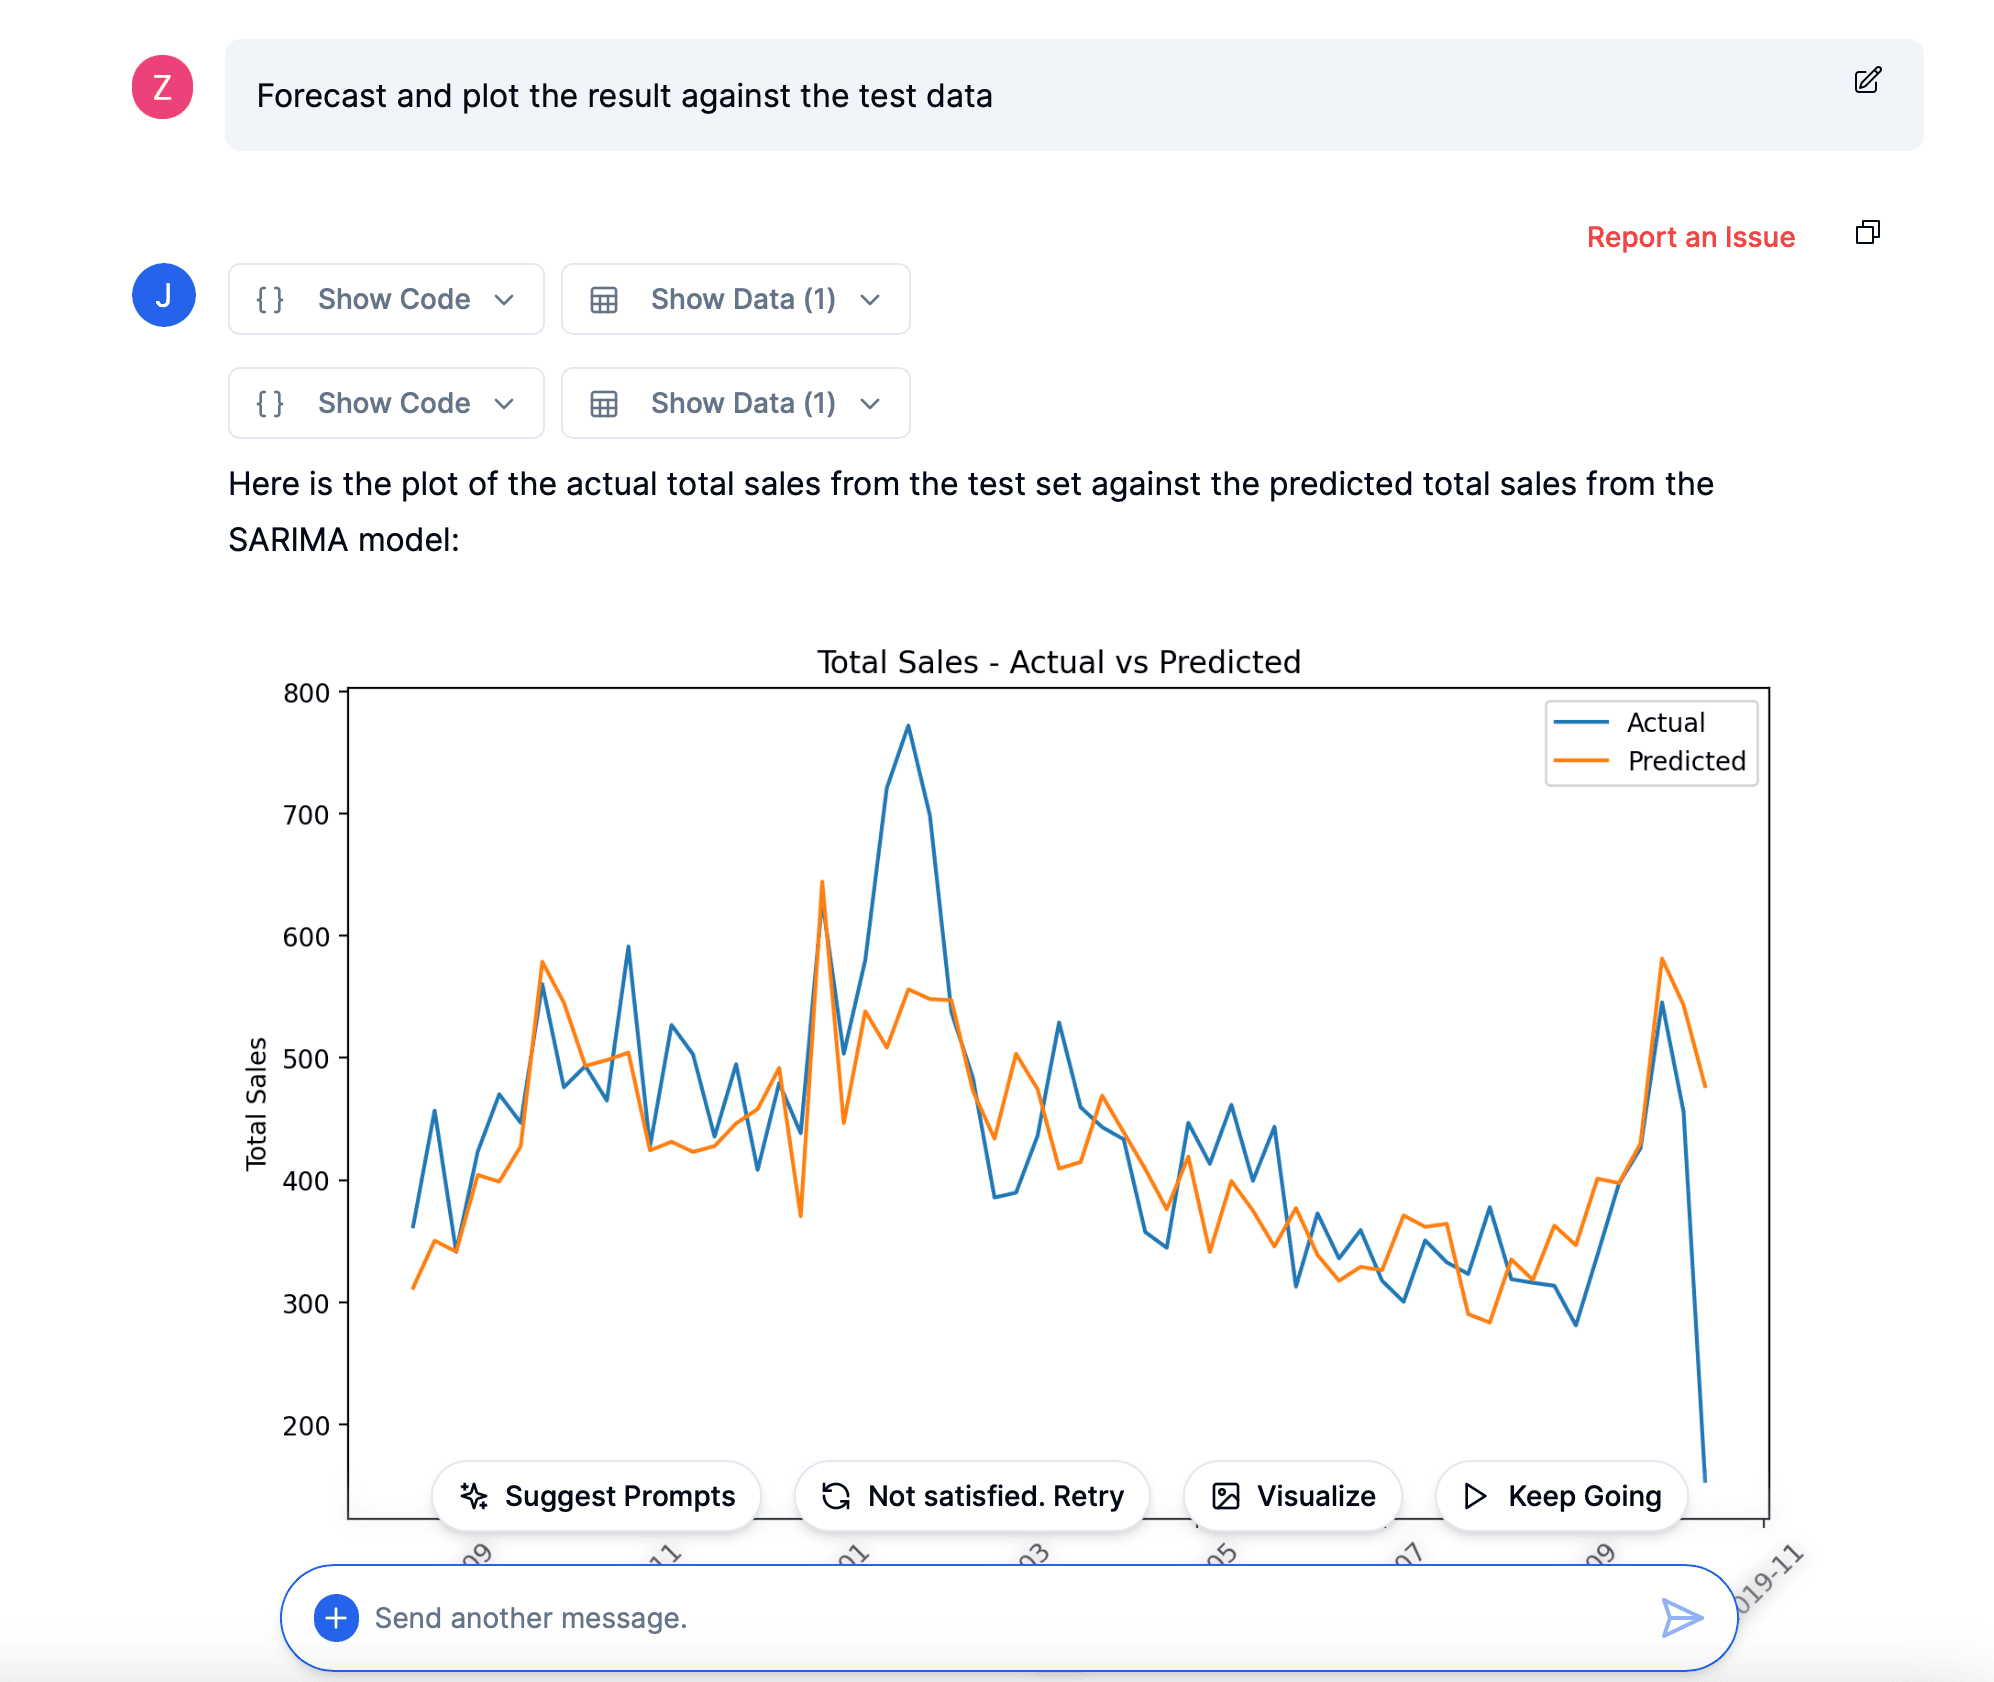
Task: Expand the first Show Data (1) dropdown
Action: 736,299
